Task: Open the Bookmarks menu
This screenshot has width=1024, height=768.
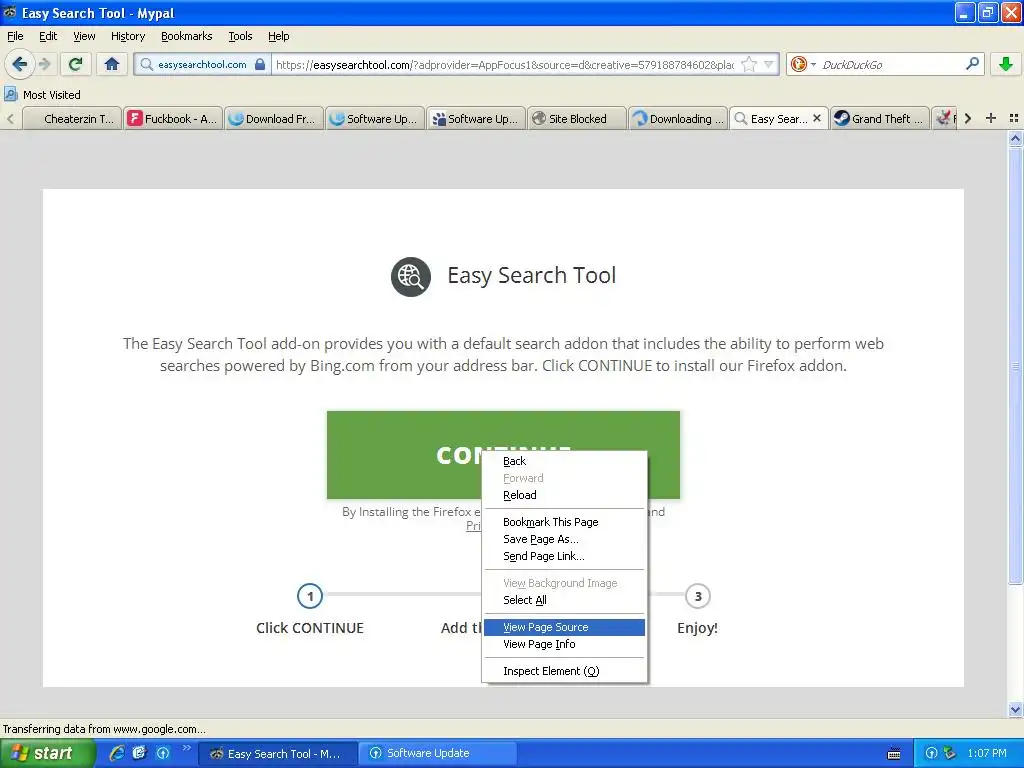Action: click(187, 37)
